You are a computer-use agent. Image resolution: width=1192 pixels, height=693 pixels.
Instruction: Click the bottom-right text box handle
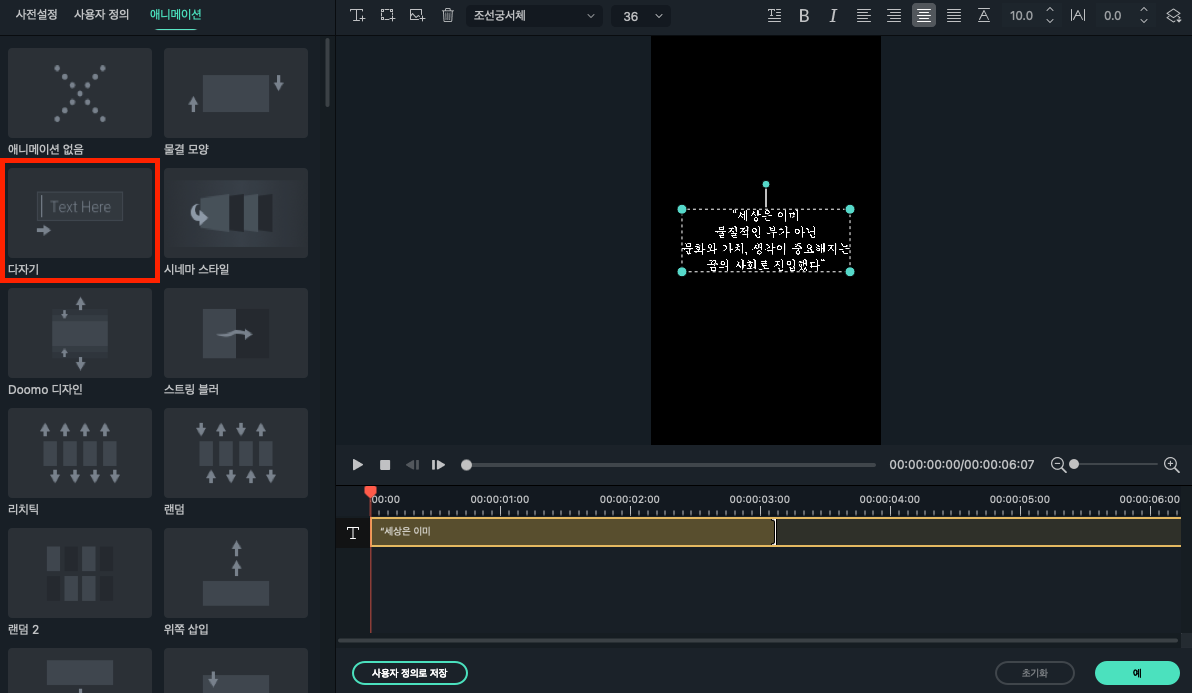[850, 271]
